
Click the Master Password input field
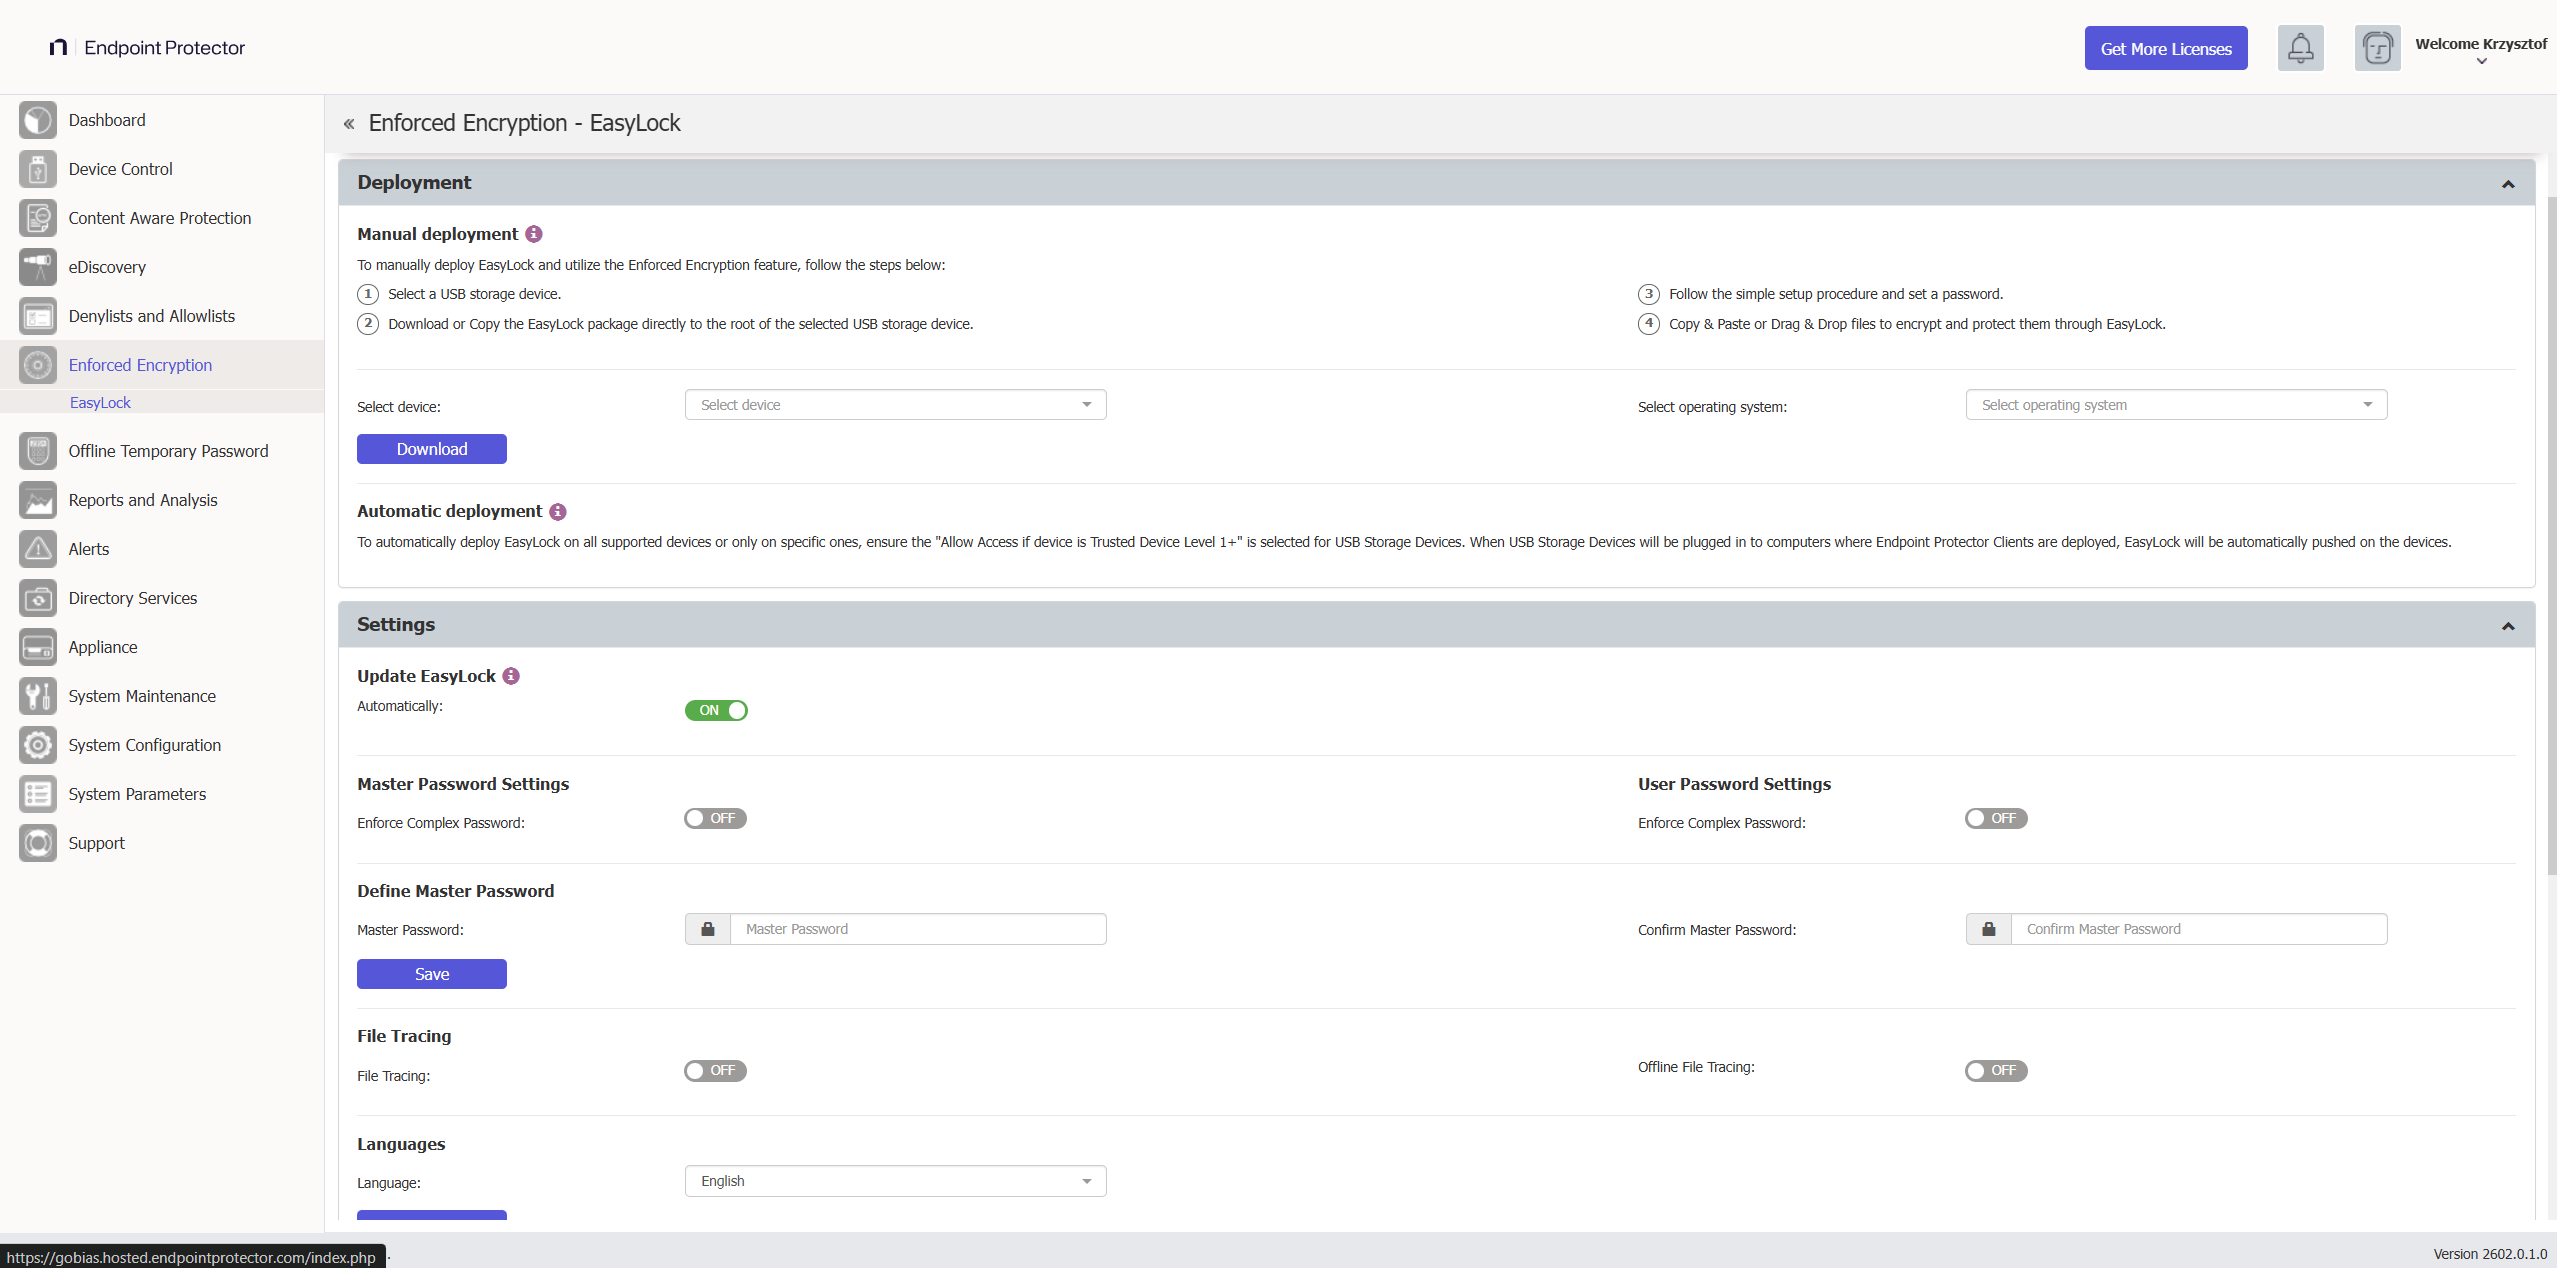click(917, 929)
